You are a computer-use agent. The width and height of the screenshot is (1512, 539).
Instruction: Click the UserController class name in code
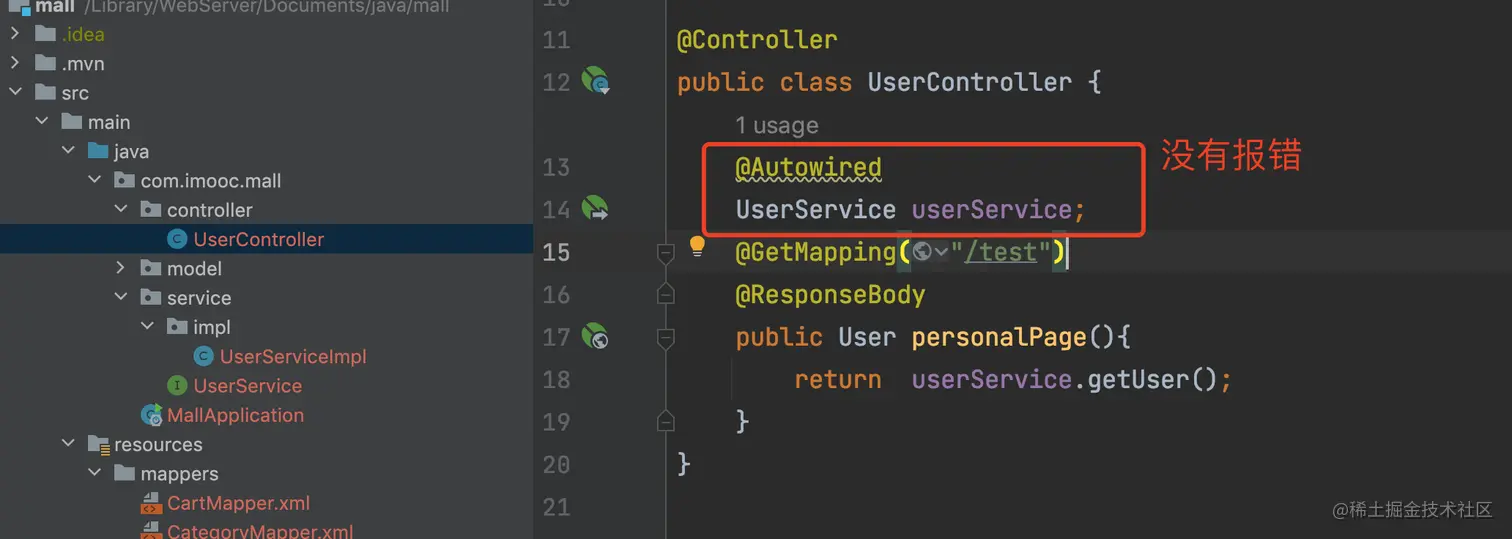[x=970, y=82]
